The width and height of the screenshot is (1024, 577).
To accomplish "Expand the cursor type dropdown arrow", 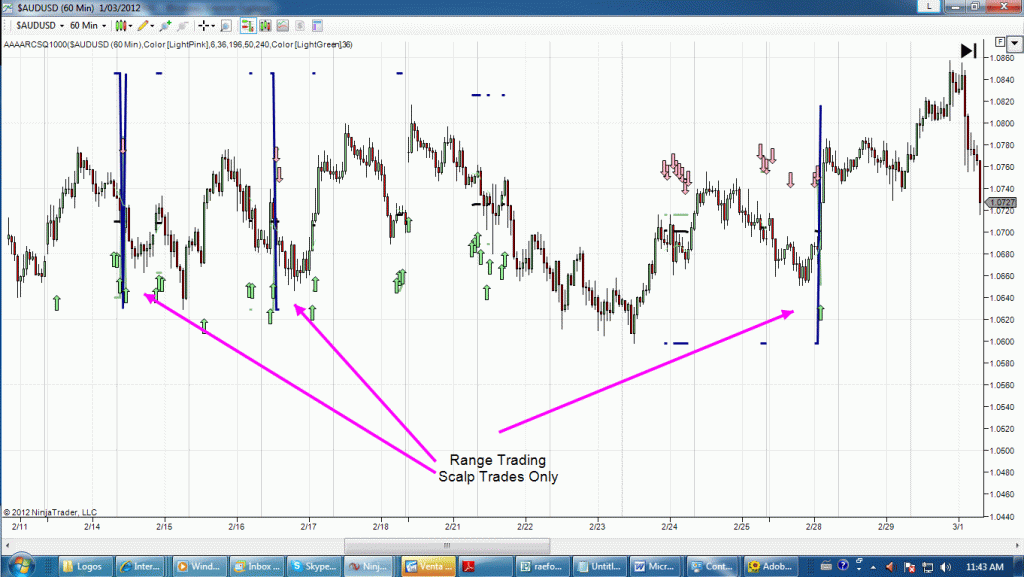I will [x=213, y=25].
